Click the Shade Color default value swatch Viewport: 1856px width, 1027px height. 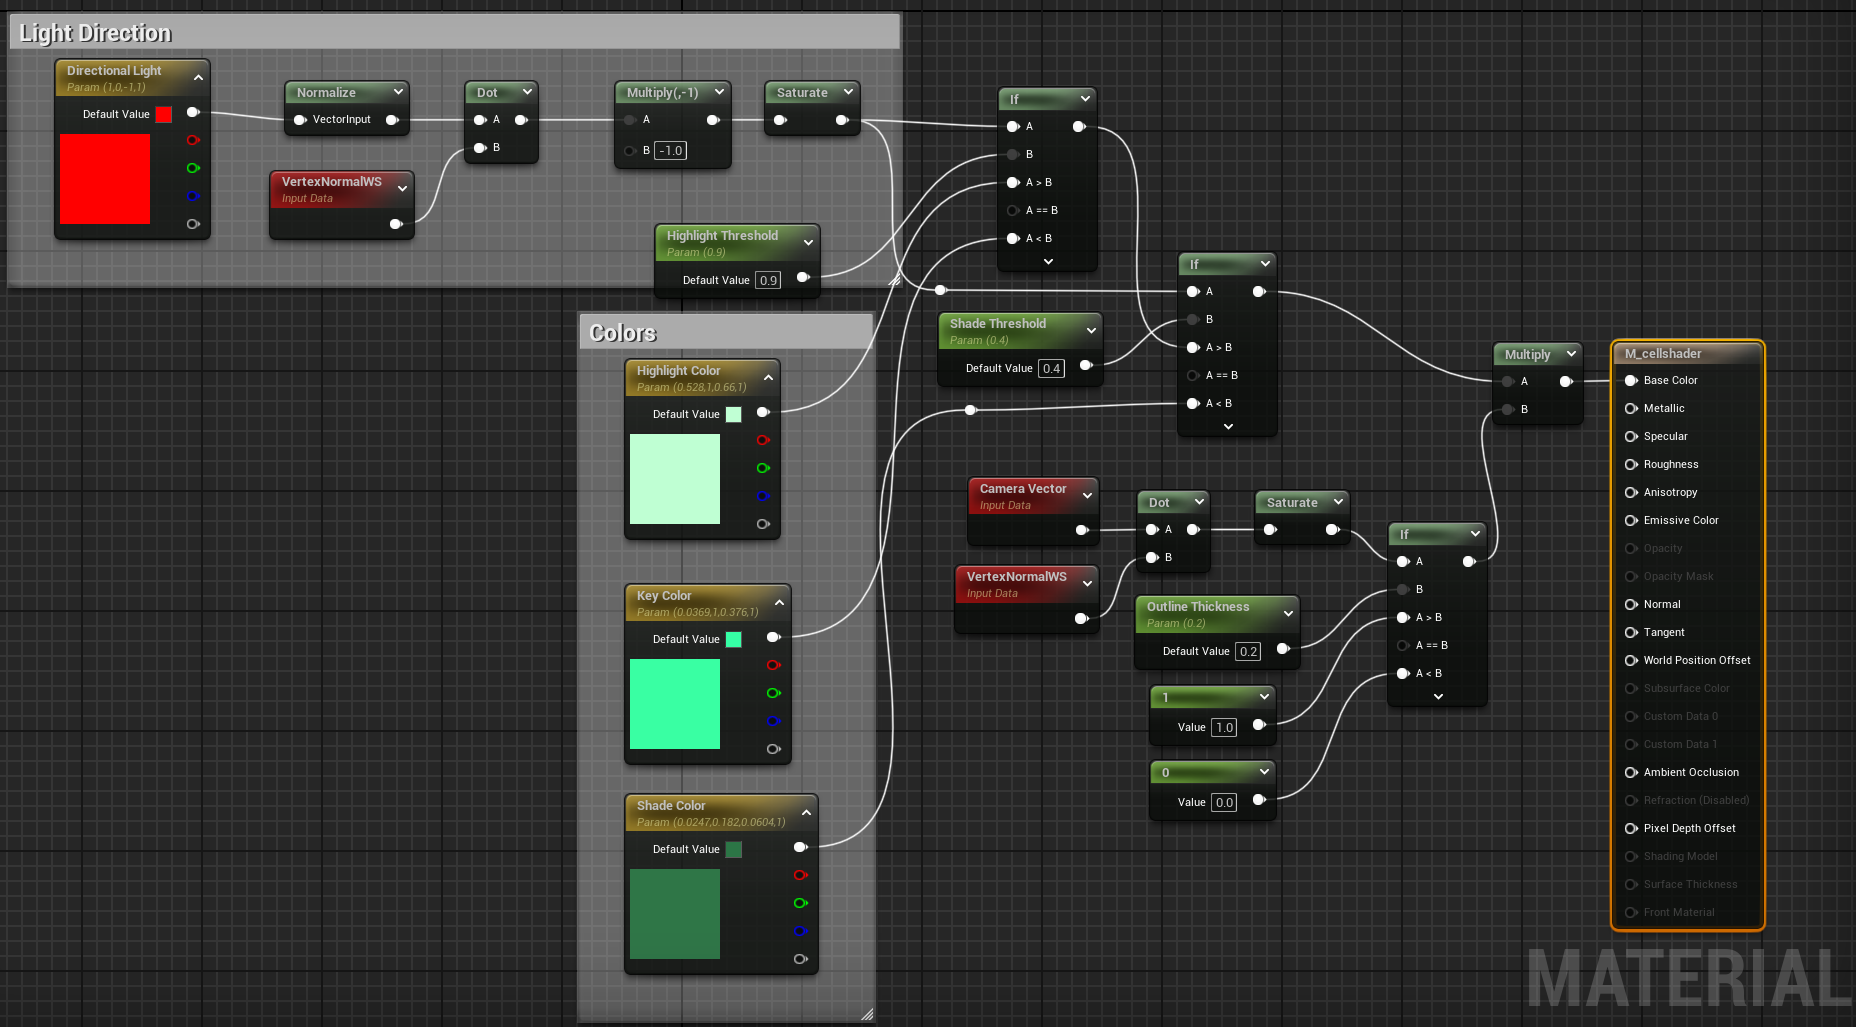click(734, 849)
